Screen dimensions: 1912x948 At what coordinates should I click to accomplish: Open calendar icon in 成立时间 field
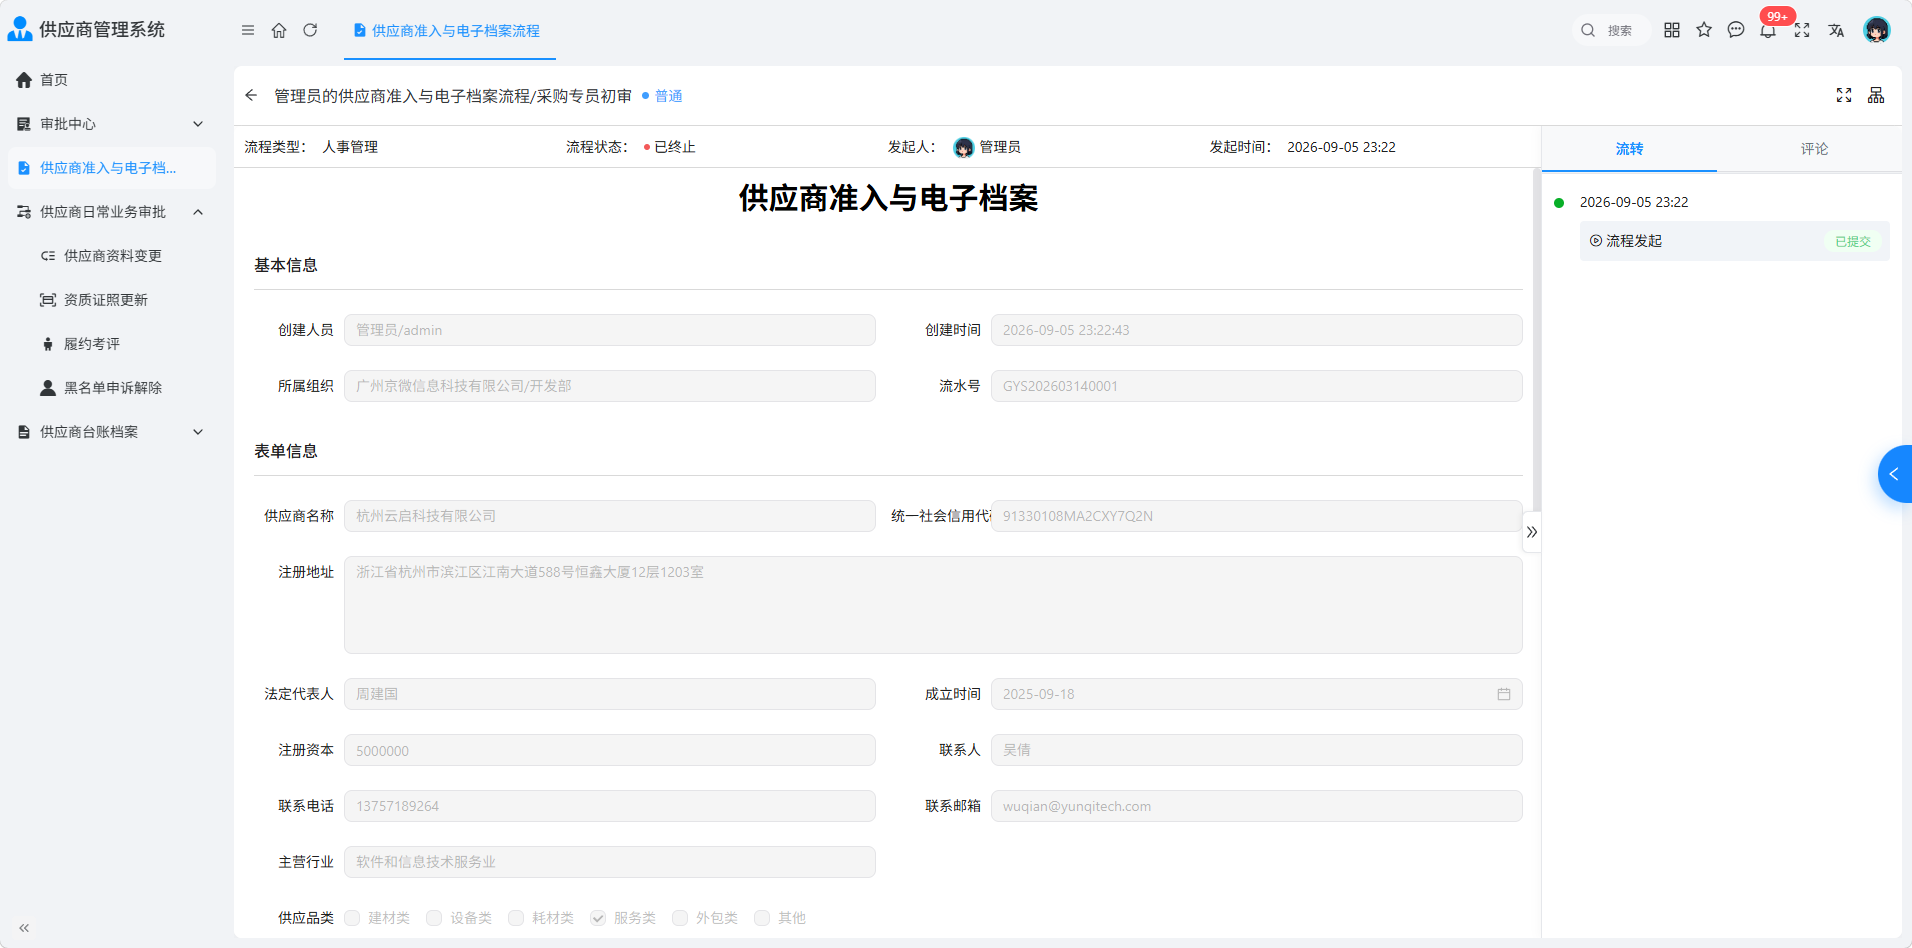[1503, 694]
